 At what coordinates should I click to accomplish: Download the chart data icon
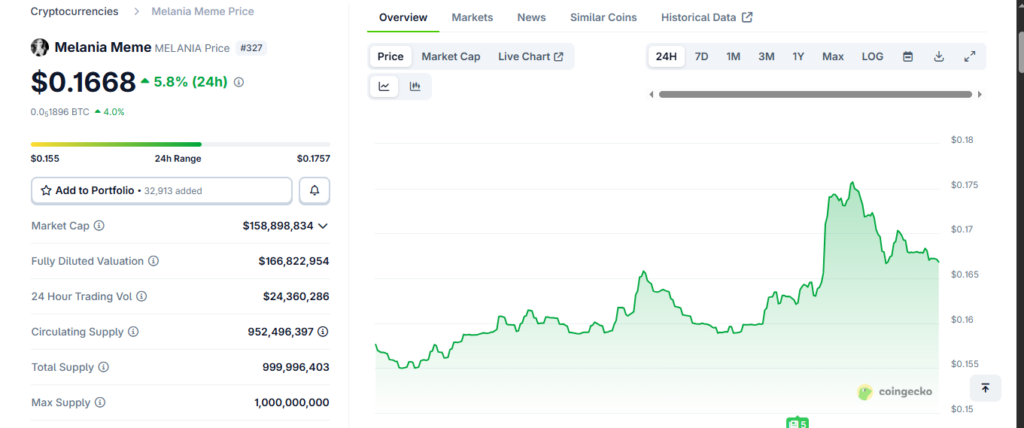[x=939, y=57]
